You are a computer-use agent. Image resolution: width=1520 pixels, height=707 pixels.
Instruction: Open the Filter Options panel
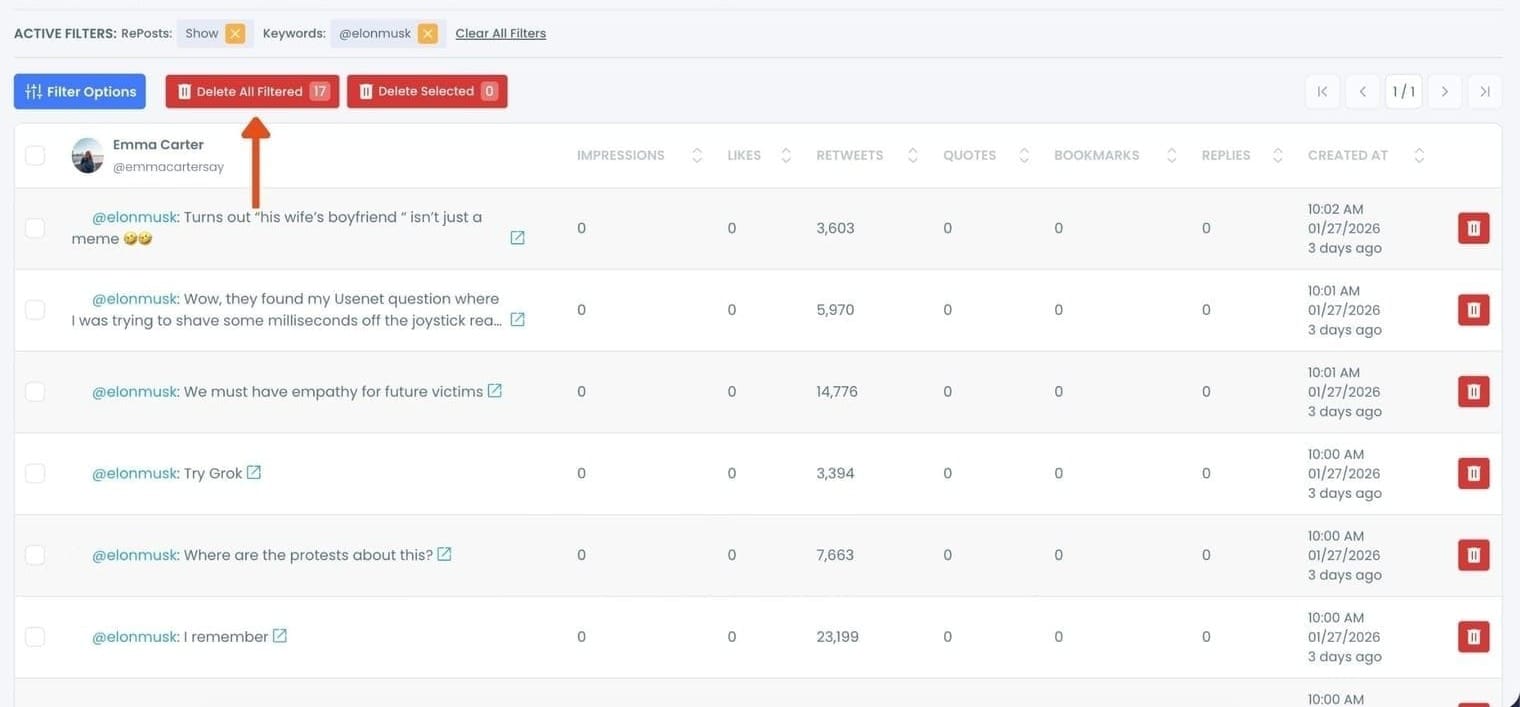pos(80,92)
